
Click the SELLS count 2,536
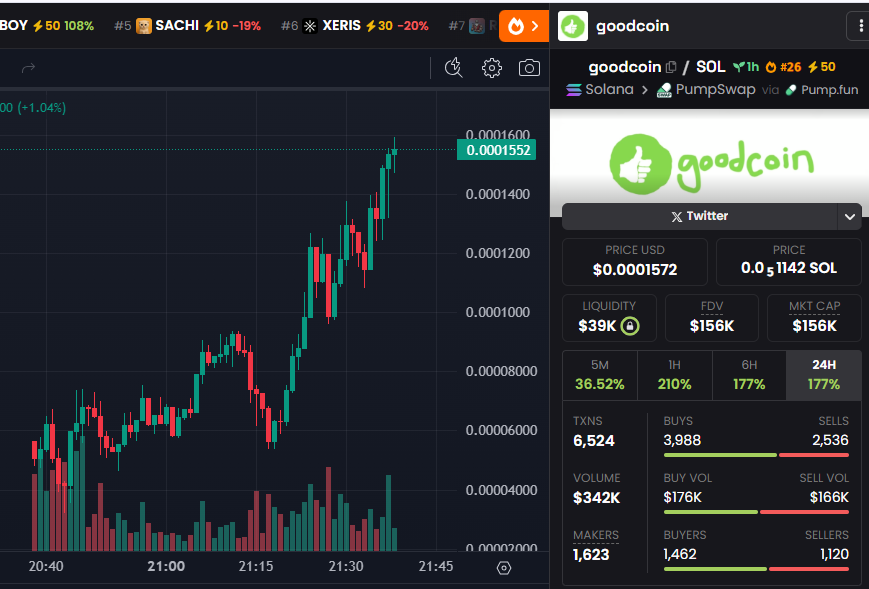(x=830, y=441)
